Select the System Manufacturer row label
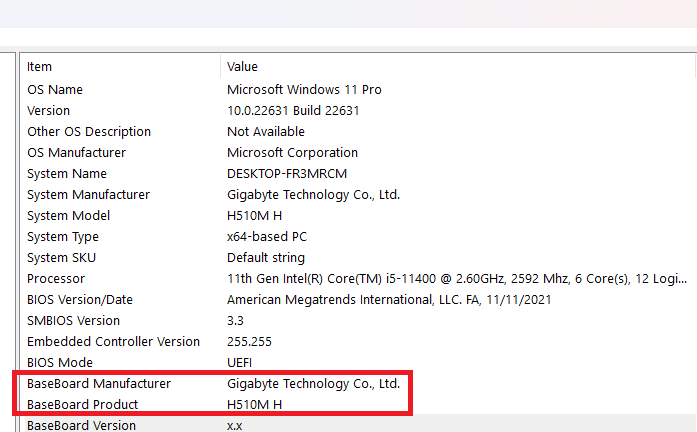The width and height of the screenshot is (697, 432). click(x=88, y=194)
